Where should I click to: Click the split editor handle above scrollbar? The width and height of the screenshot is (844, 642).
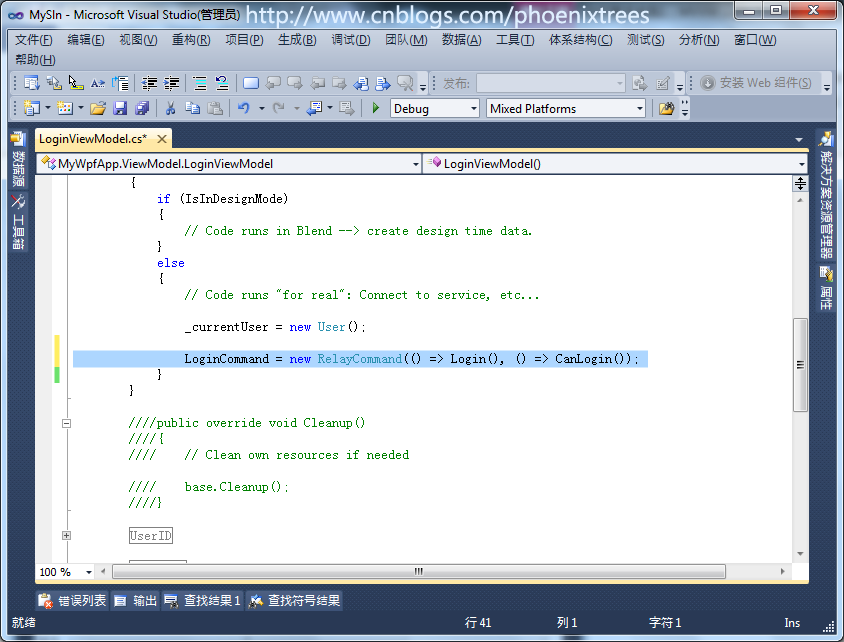coord(800,184)
